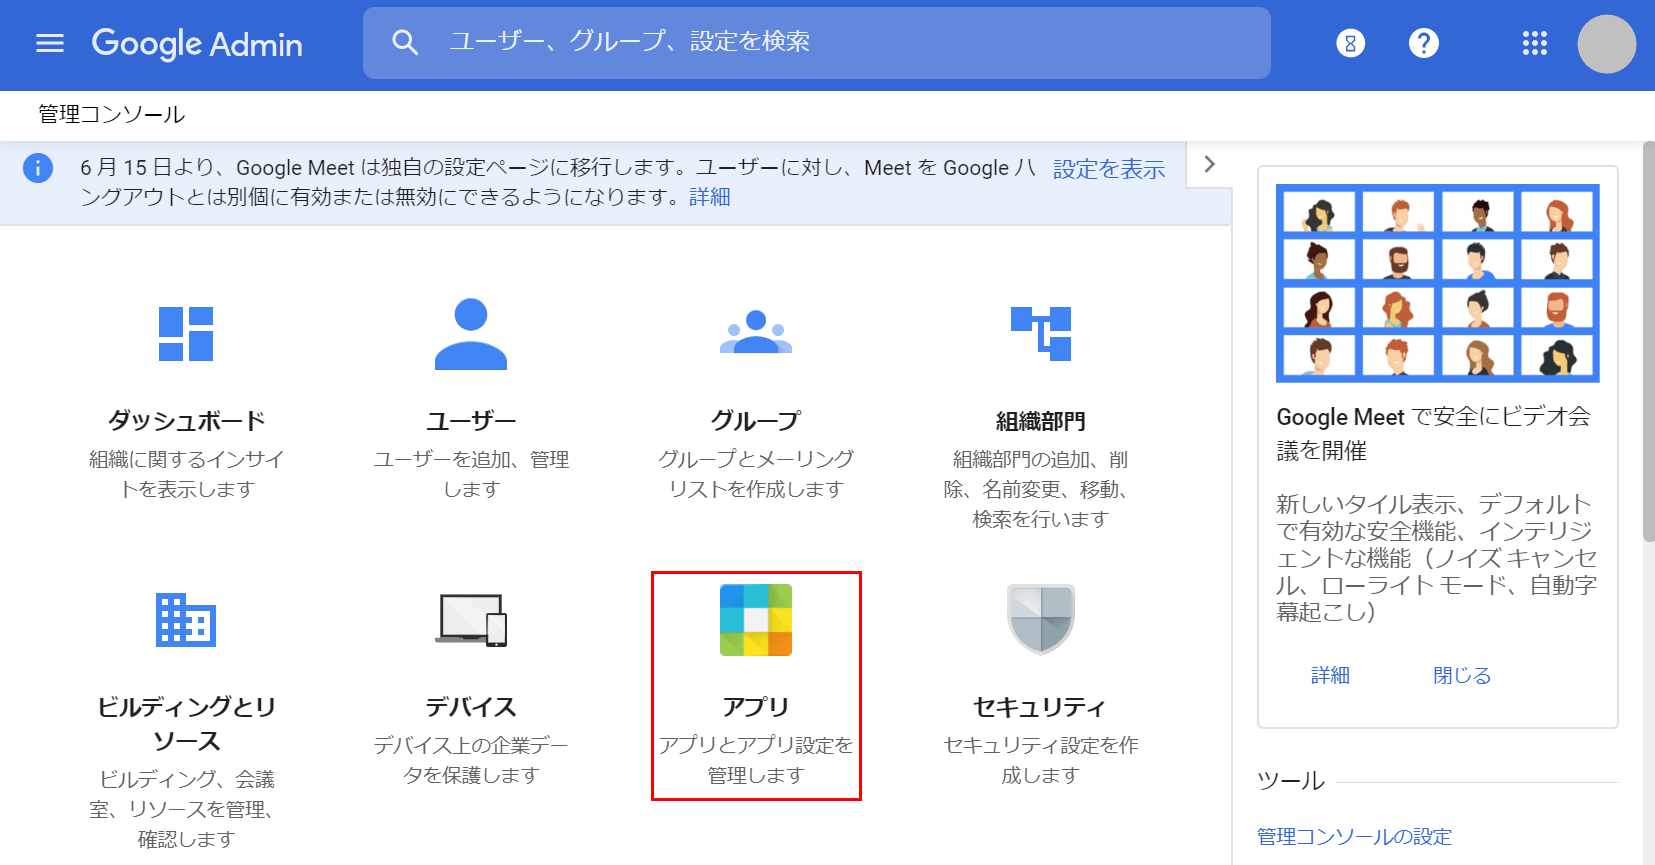Viewport: 1655px width, 865px height.
Task: Open the hamburger main menu
Action: (50, 43)
